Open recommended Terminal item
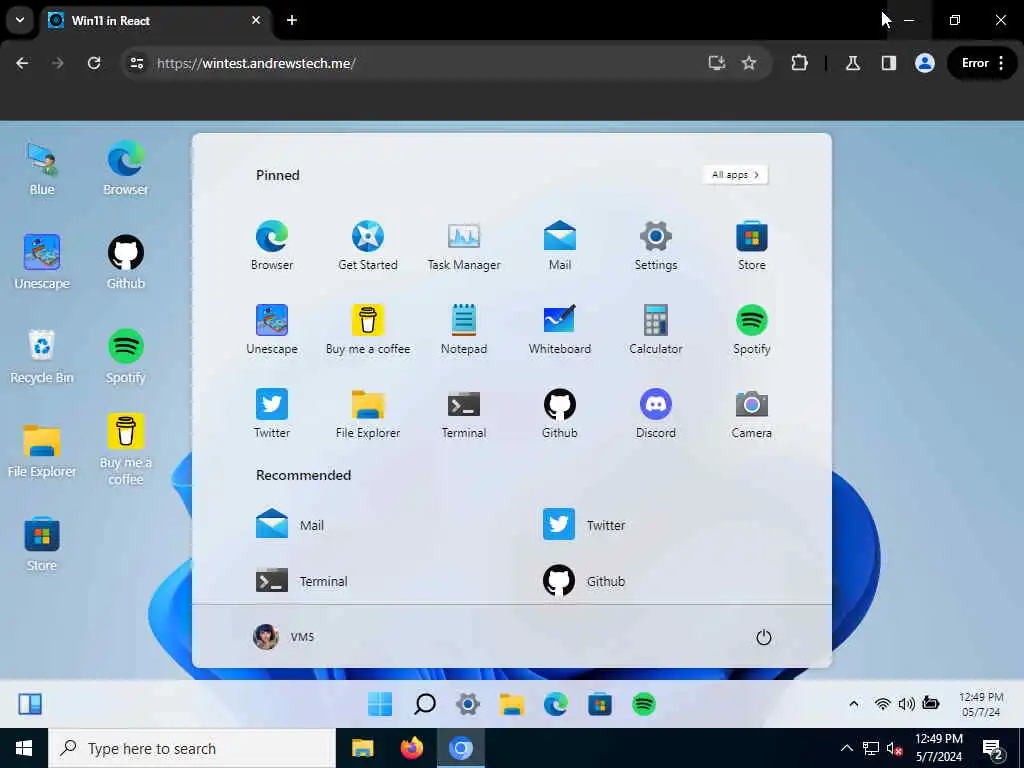 click(x=302, y=581)
